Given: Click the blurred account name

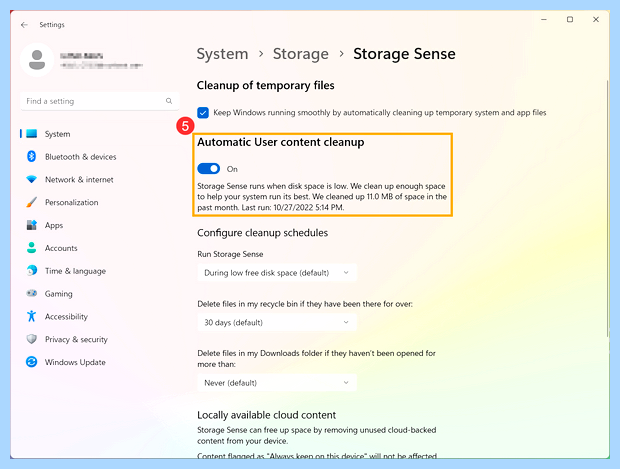Looking at the screenshot, I should point(81,56).
